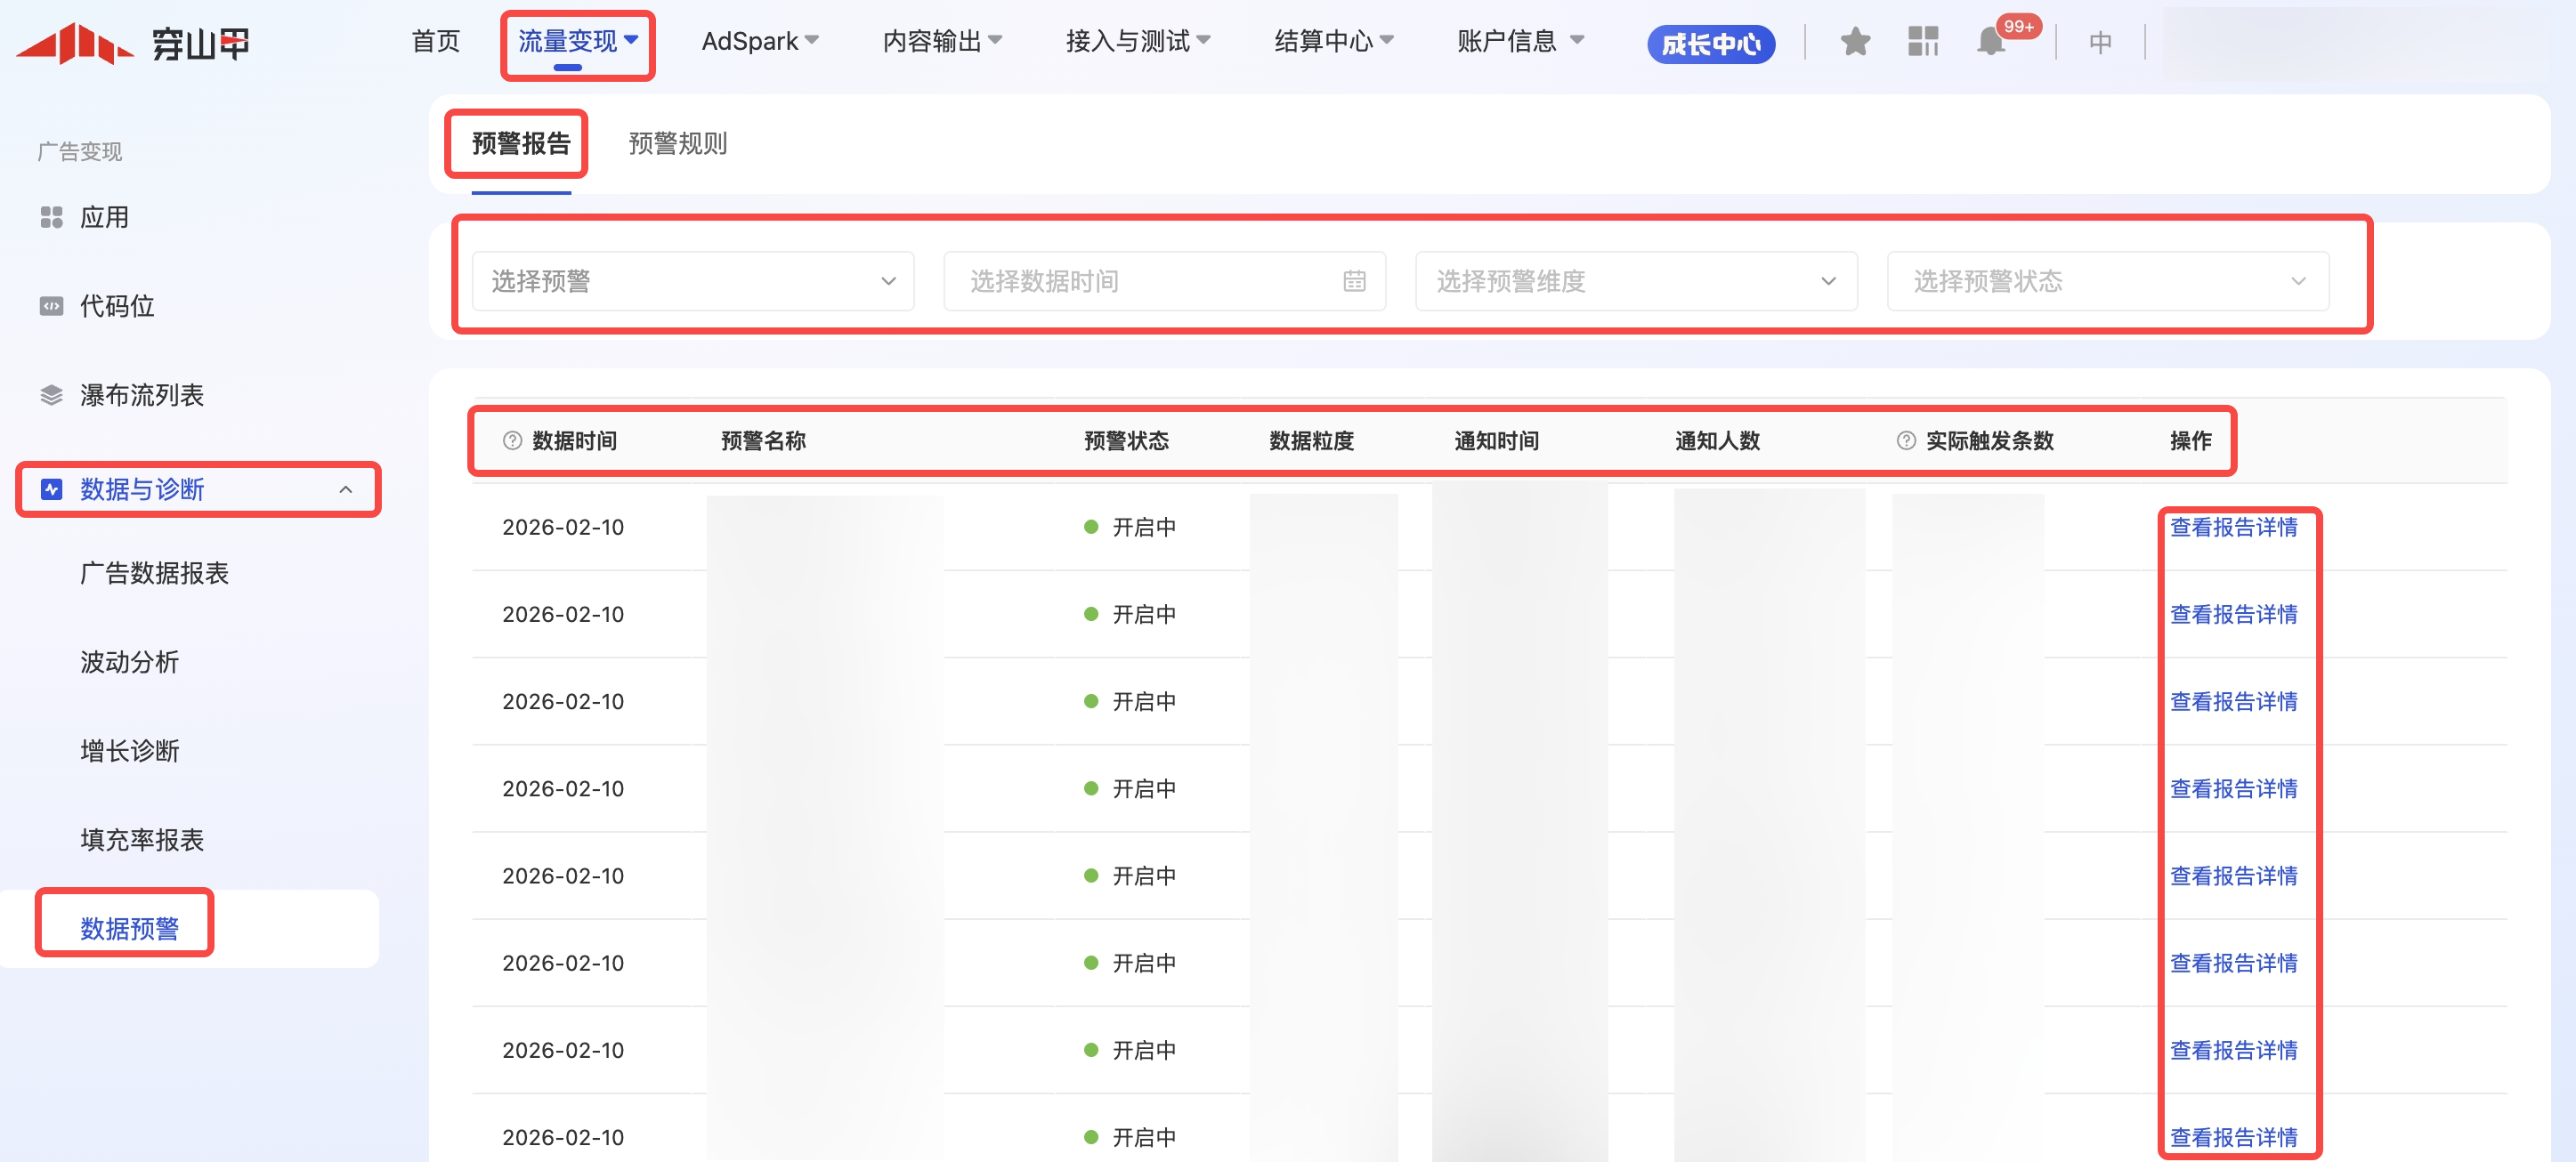Image resolution: width=2576 pixels, height=1162 pixels.
Task: Open the 选择预警维度 dropdown
Action: click(1635, 282)
